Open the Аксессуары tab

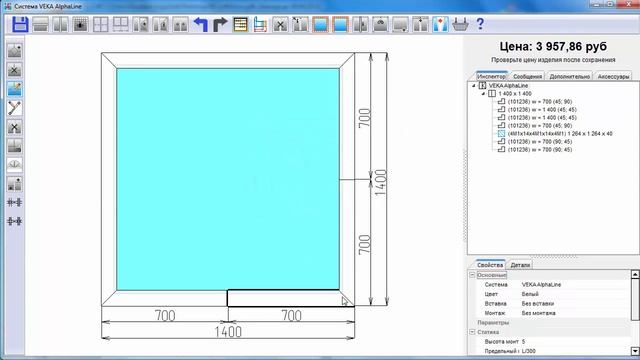(x=613, y=76)
